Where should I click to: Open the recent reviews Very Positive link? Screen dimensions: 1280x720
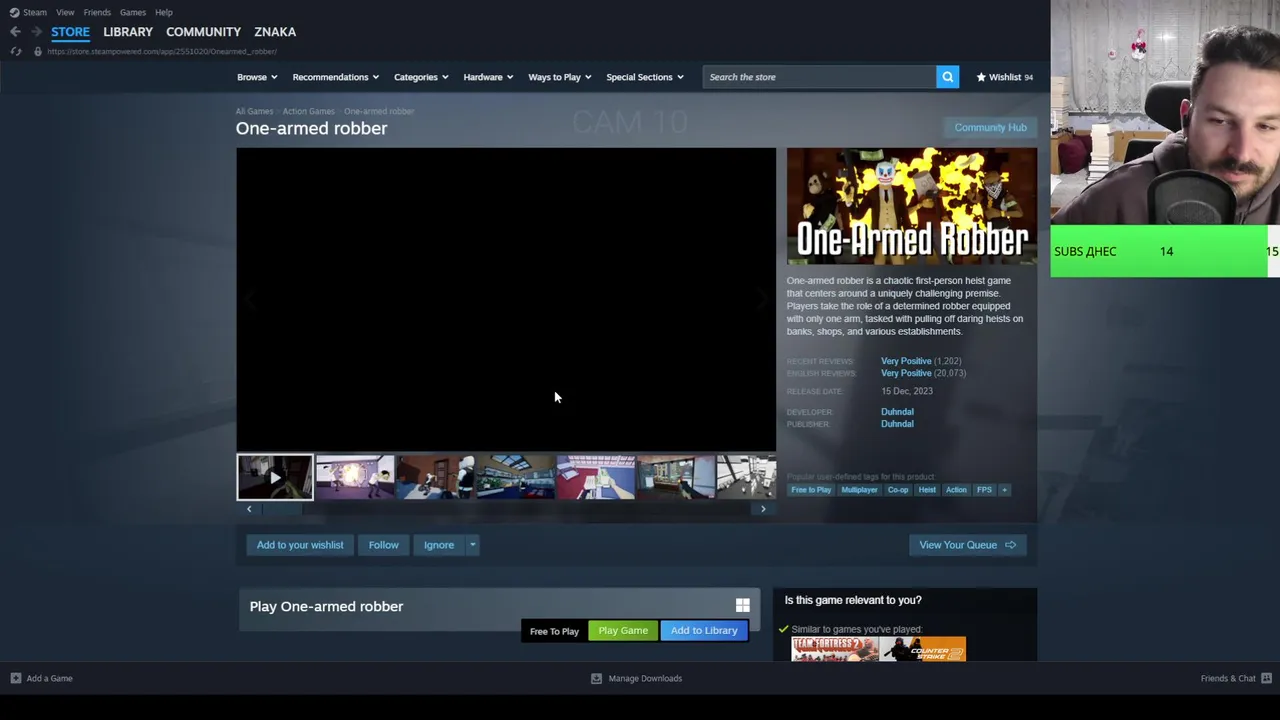(x=906, y=360)
